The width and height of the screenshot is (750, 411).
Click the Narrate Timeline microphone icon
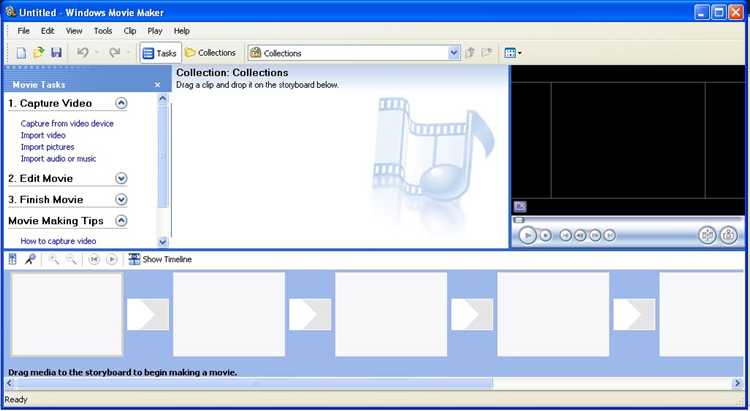click(30, 259)
